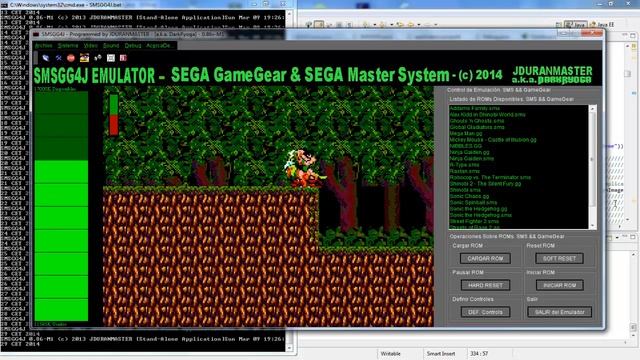Click the emulated game screen
Viewport: 640px width, 360px height.
pos(268,206)
